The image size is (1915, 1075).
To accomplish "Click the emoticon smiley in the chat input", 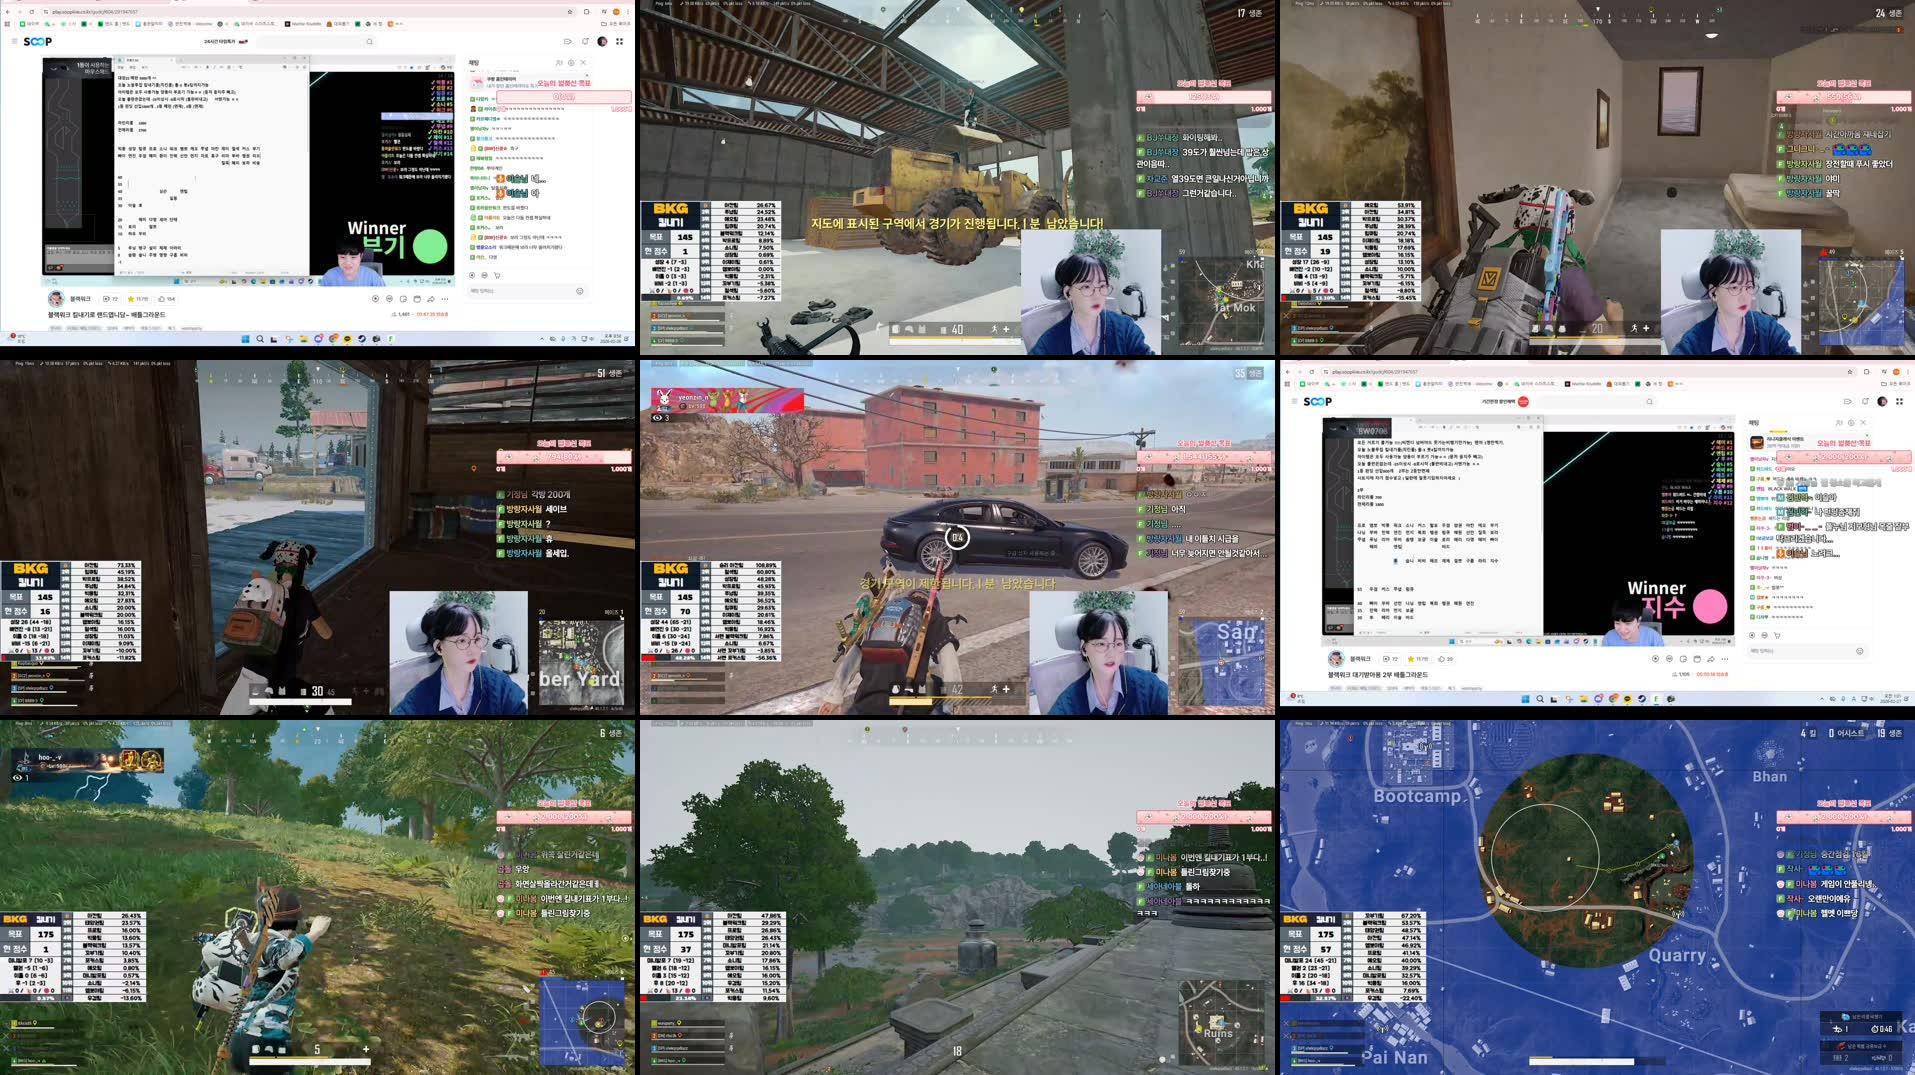I will (x=580, y=291).
